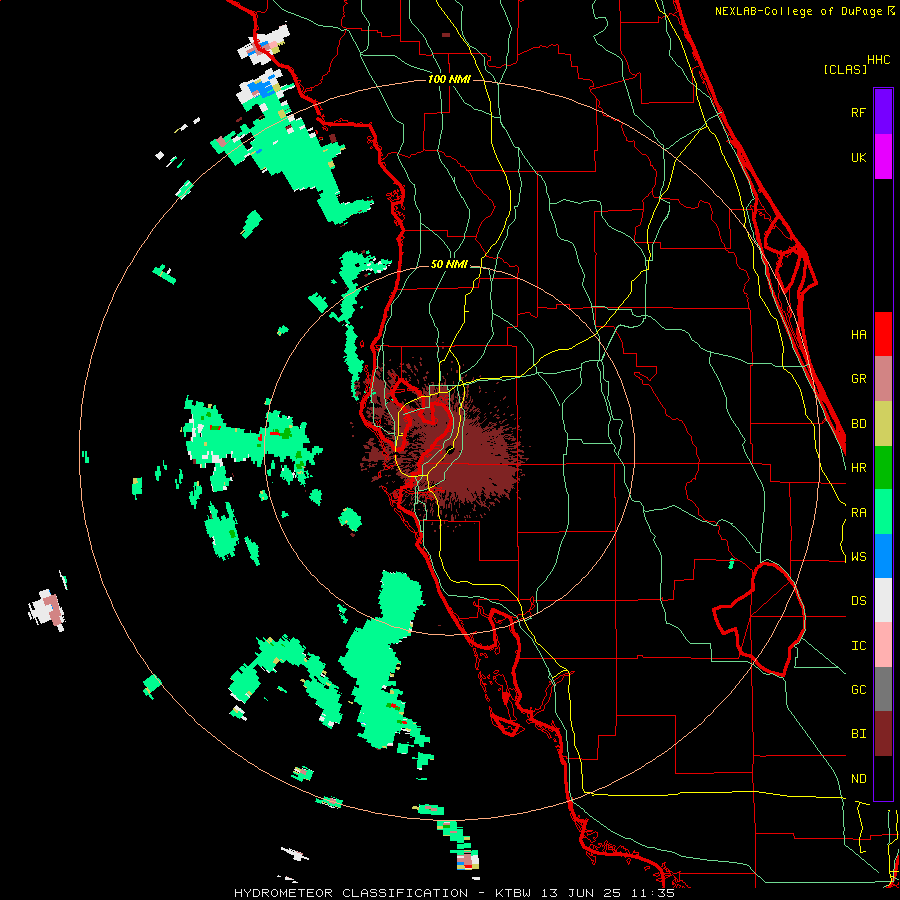900x900 pixels.
Task: Click the 'GR' legend label
Action: pyautogui.click(x=858, y=379)
